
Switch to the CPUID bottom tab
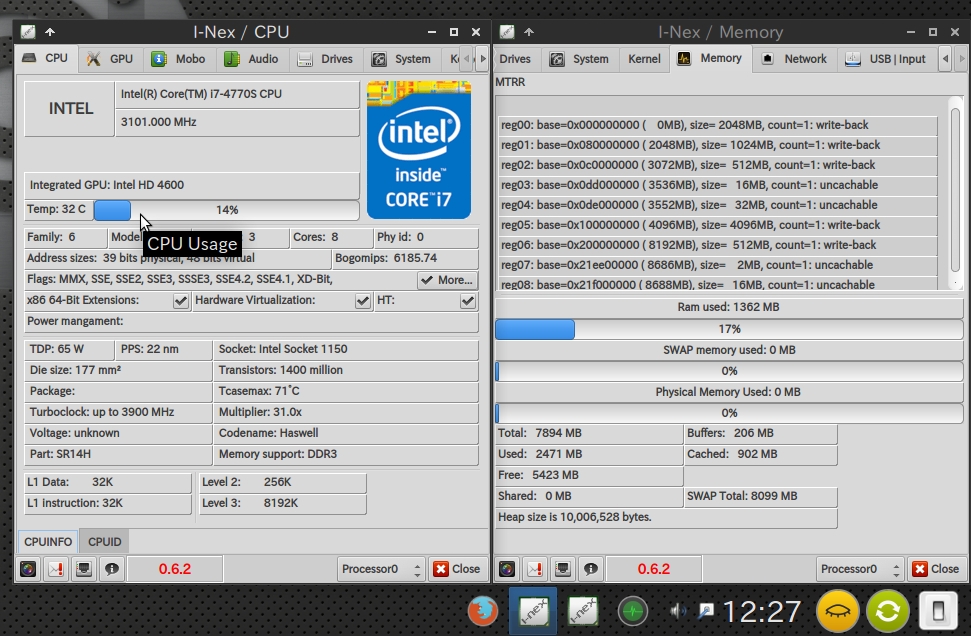pyautogui.click(x=104, y=542)
